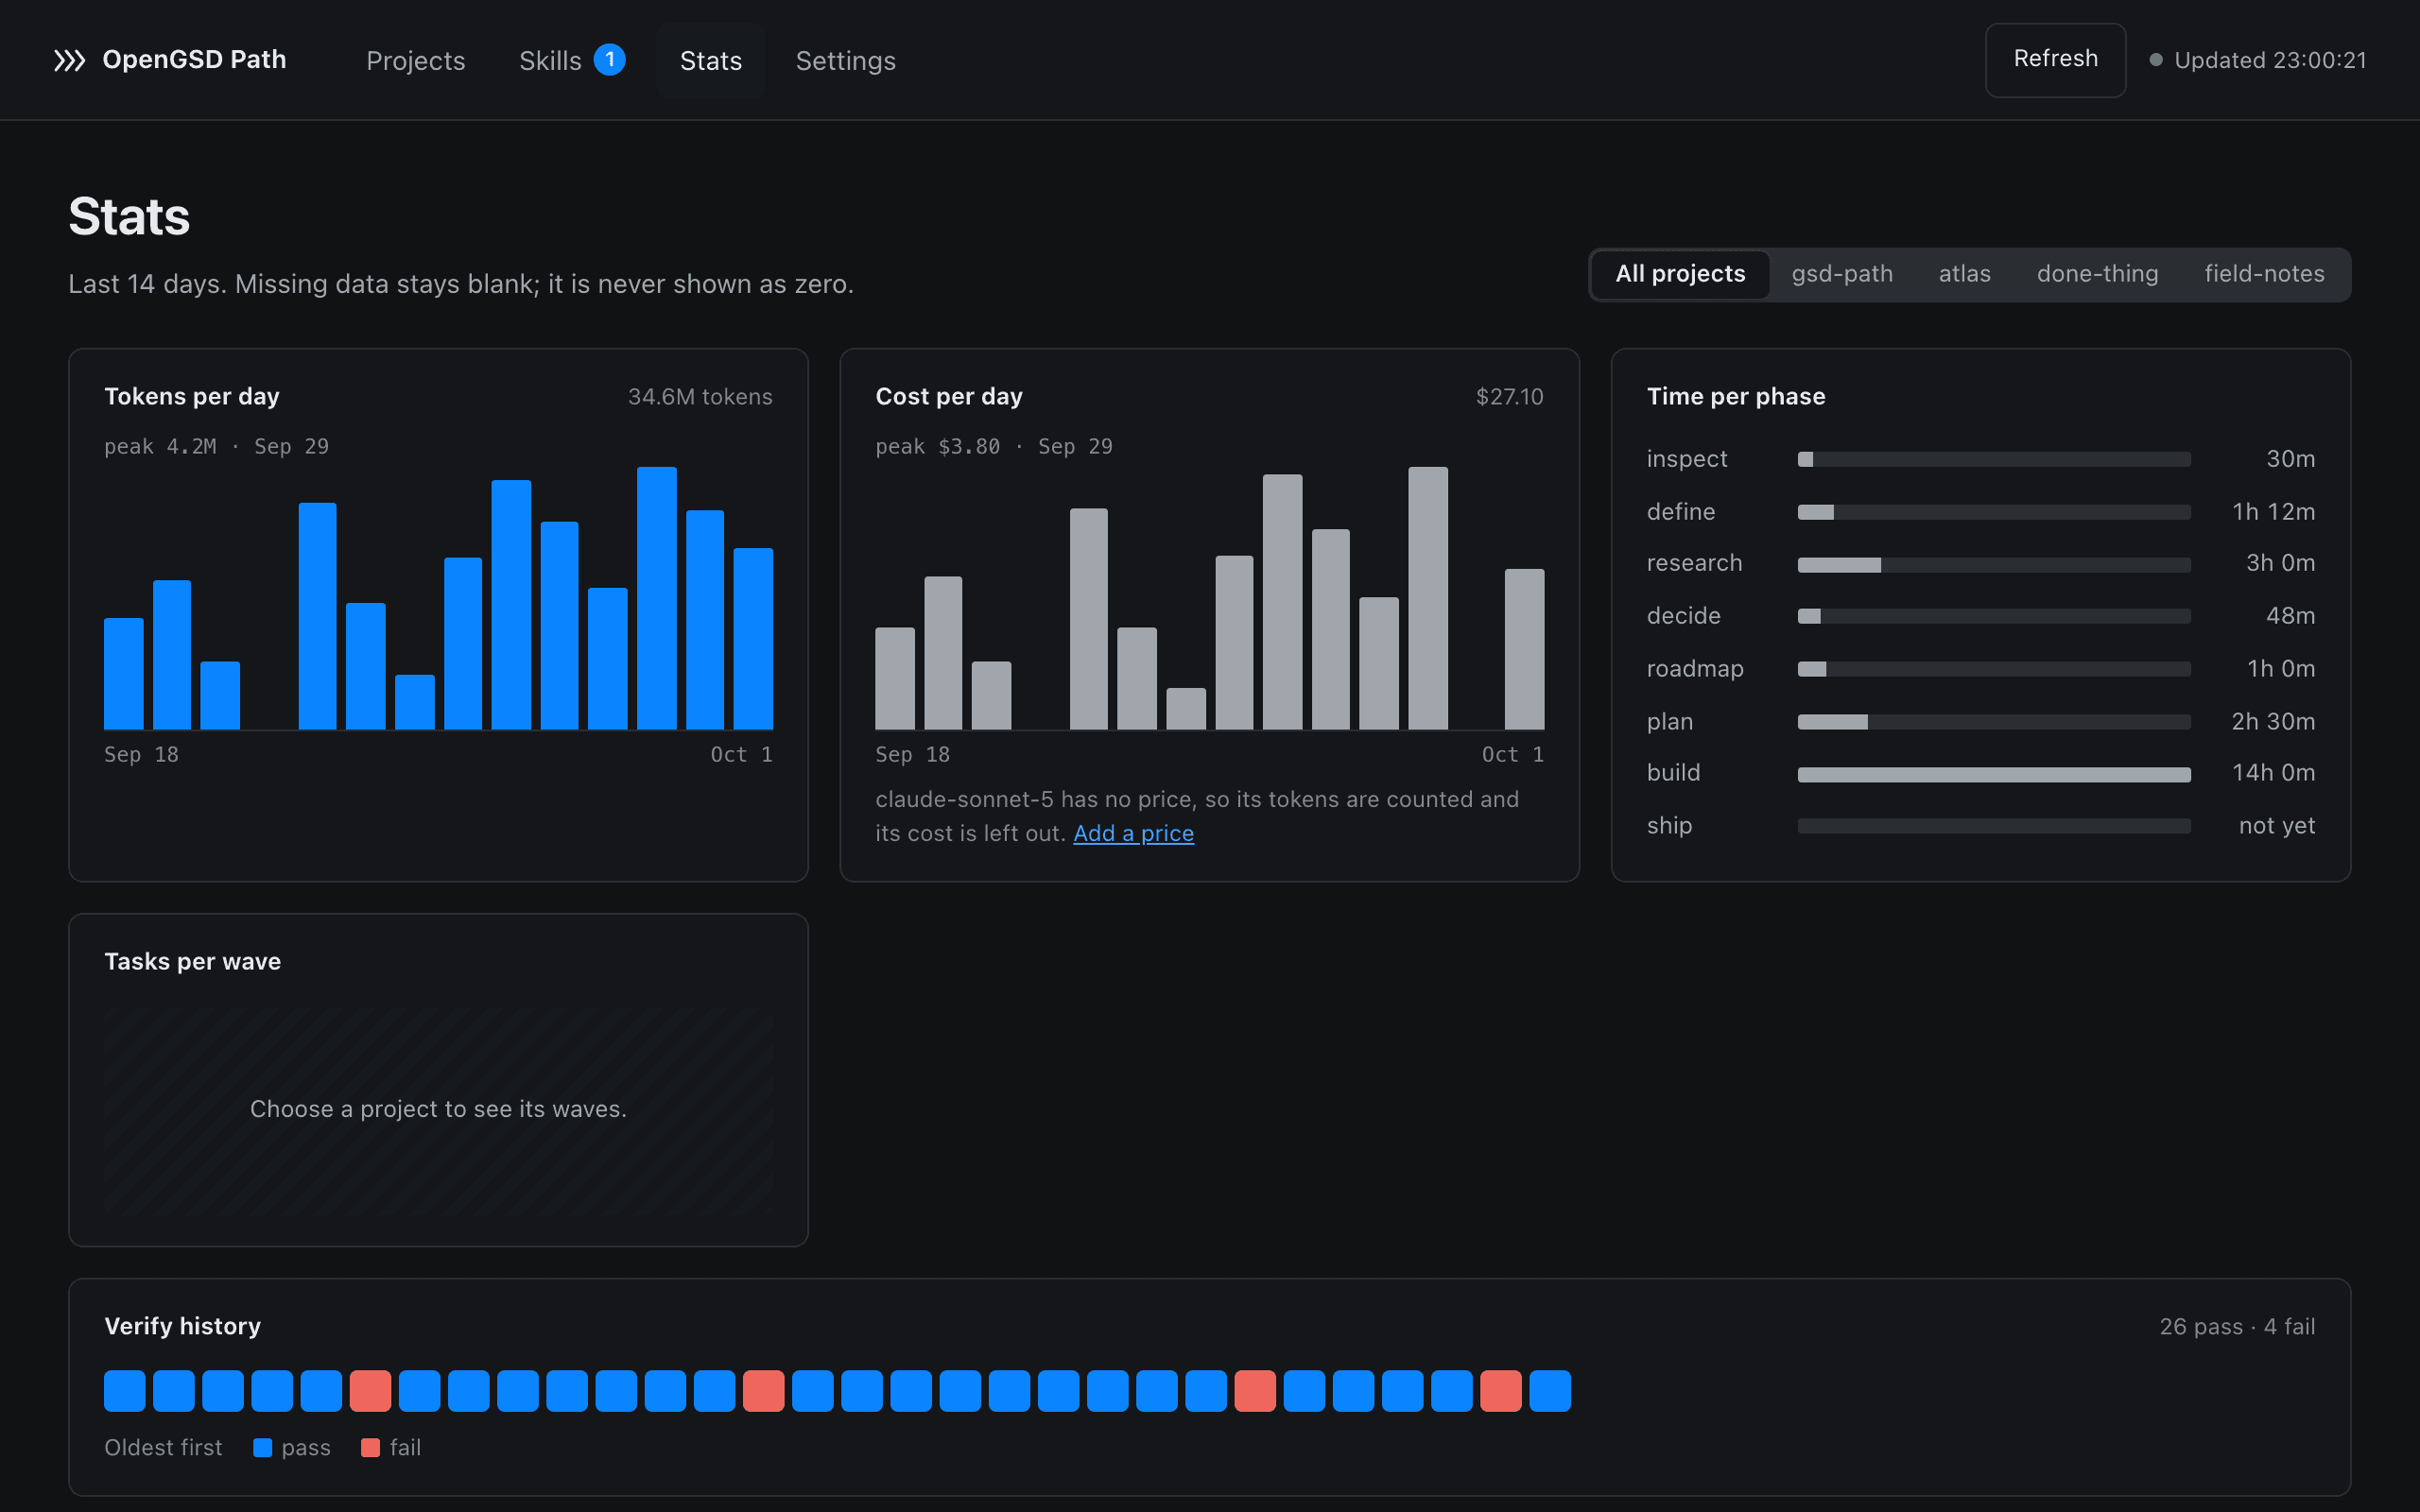This screenshot has height=1512, width=2420.
Task: Click the plan phase progress bar
Action: tap(1993, 722)
